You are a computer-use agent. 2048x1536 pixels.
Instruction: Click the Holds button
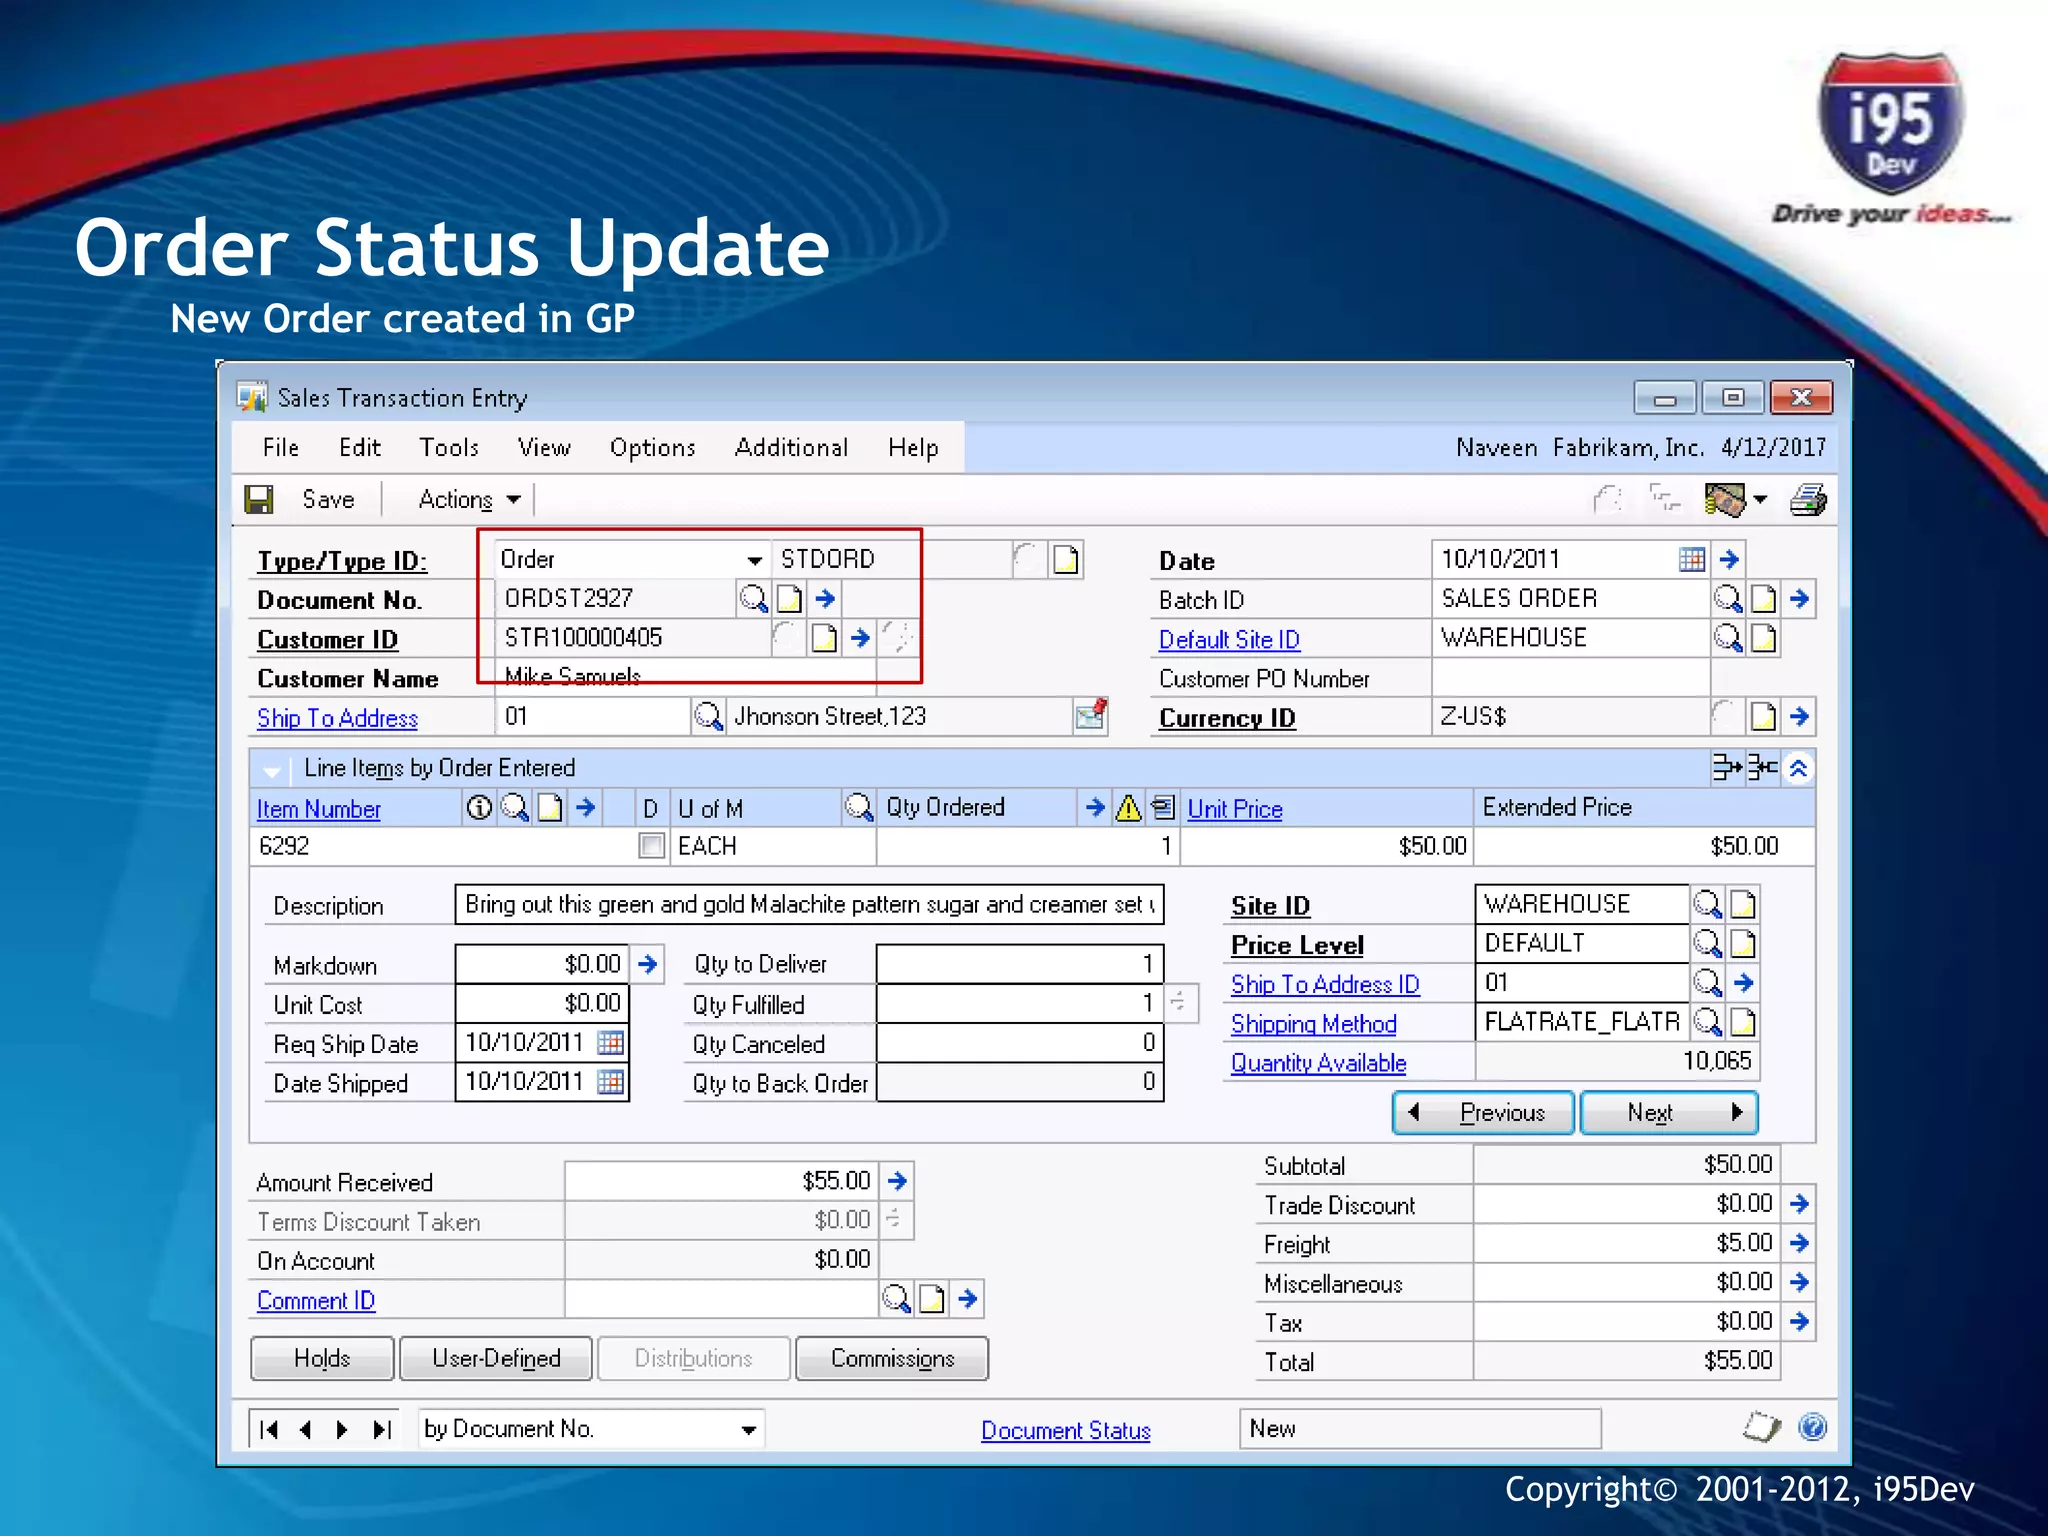tap(322, 1358)
